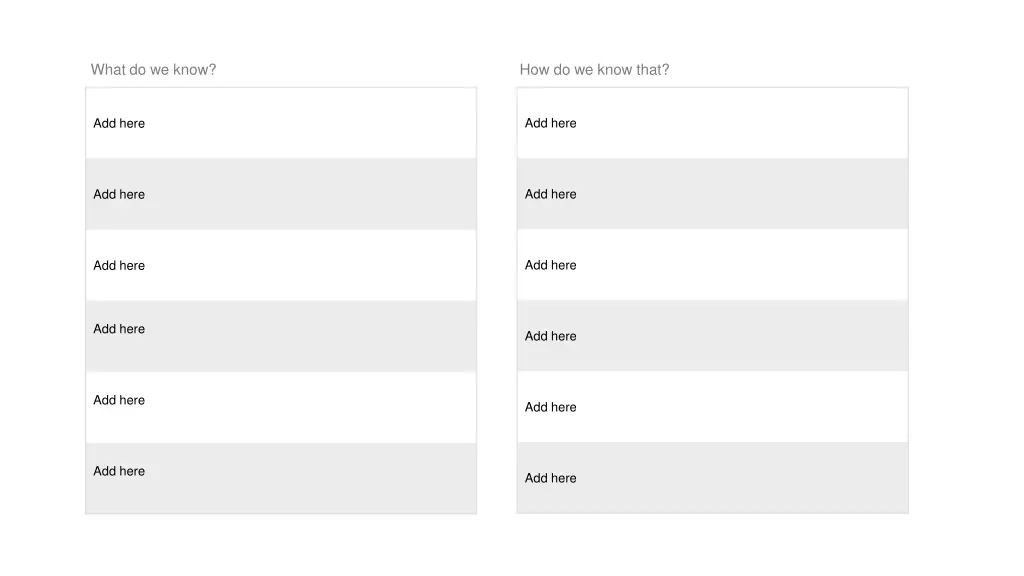Select third 'Add here' white cell in right table
The height and width of the screenshot is (576, 1024).
click(712, 265)
